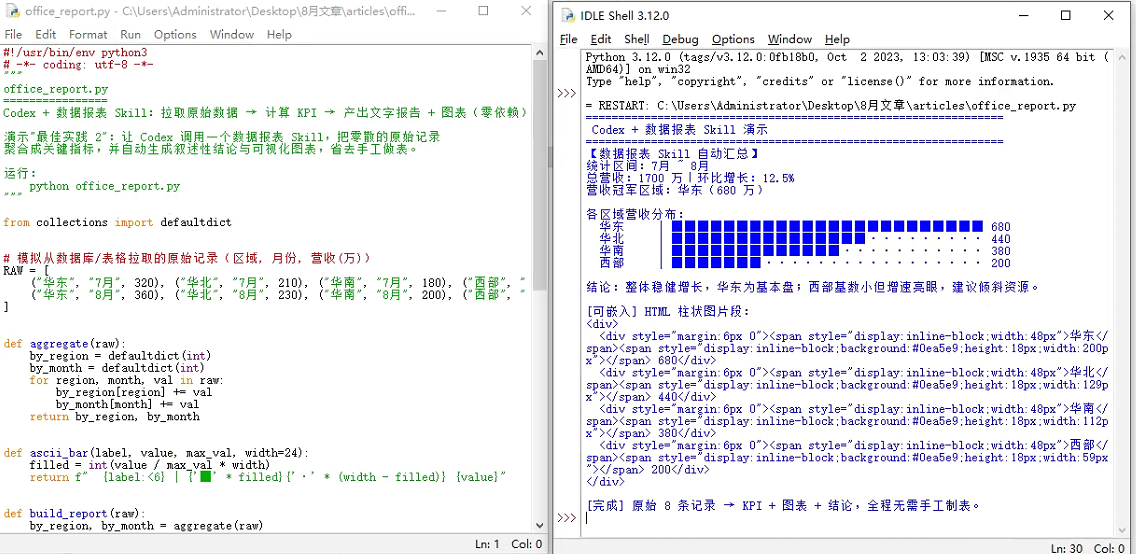Open Options menu in editor window
This screenshot has width=1136, height=554.
click(175, 34)
